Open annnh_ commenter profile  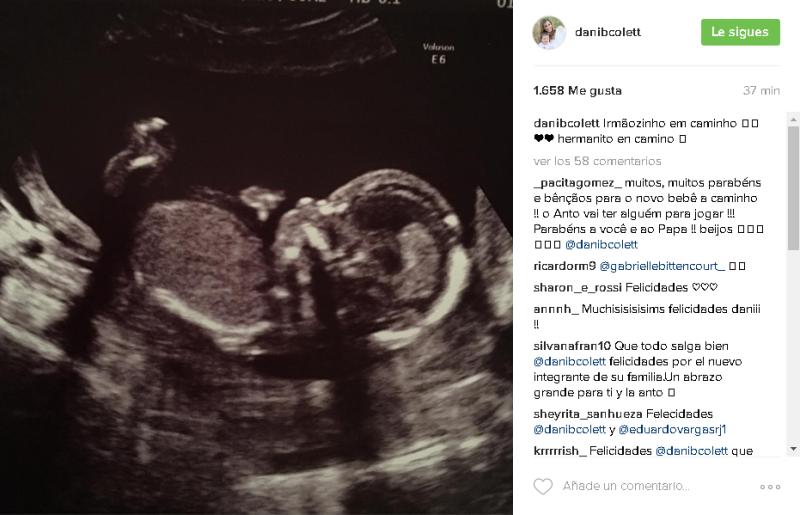click(x=556, y=309)
